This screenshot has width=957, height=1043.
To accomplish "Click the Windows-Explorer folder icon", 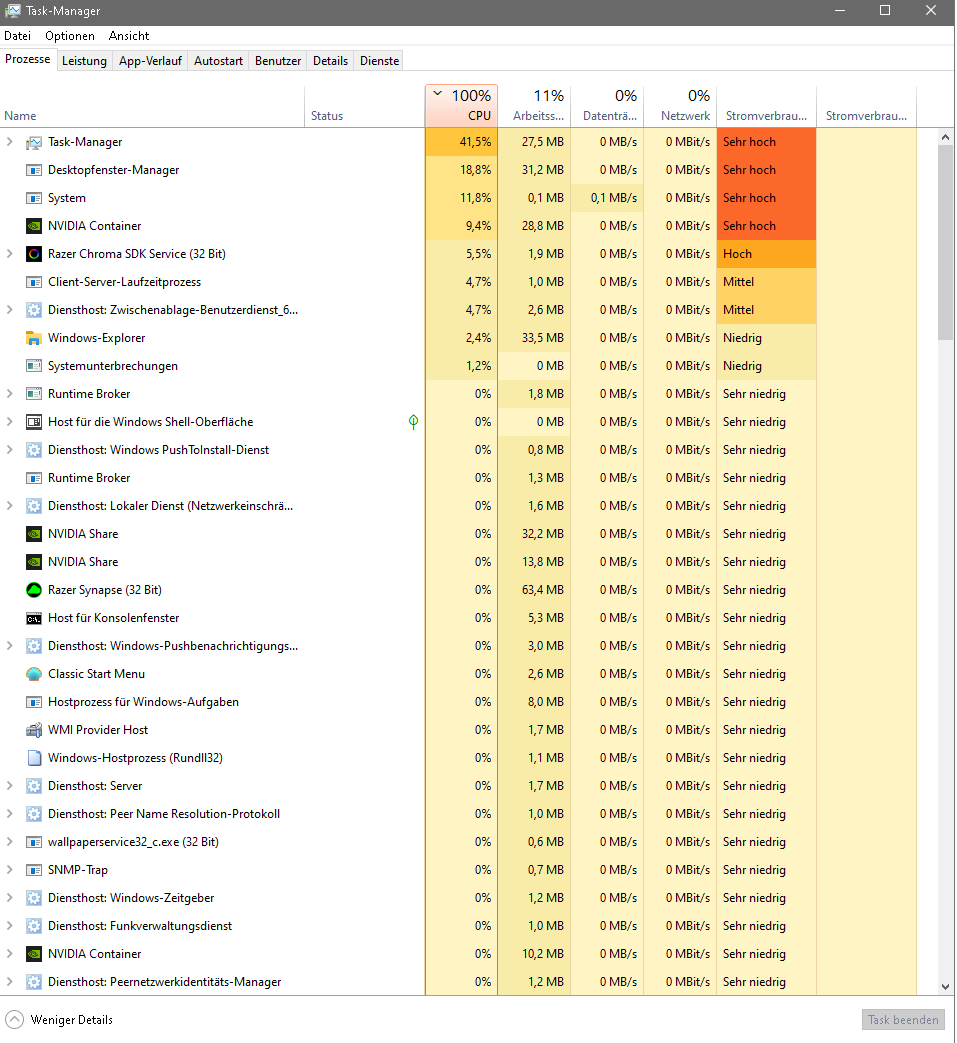I will click(x=34, y=338).
